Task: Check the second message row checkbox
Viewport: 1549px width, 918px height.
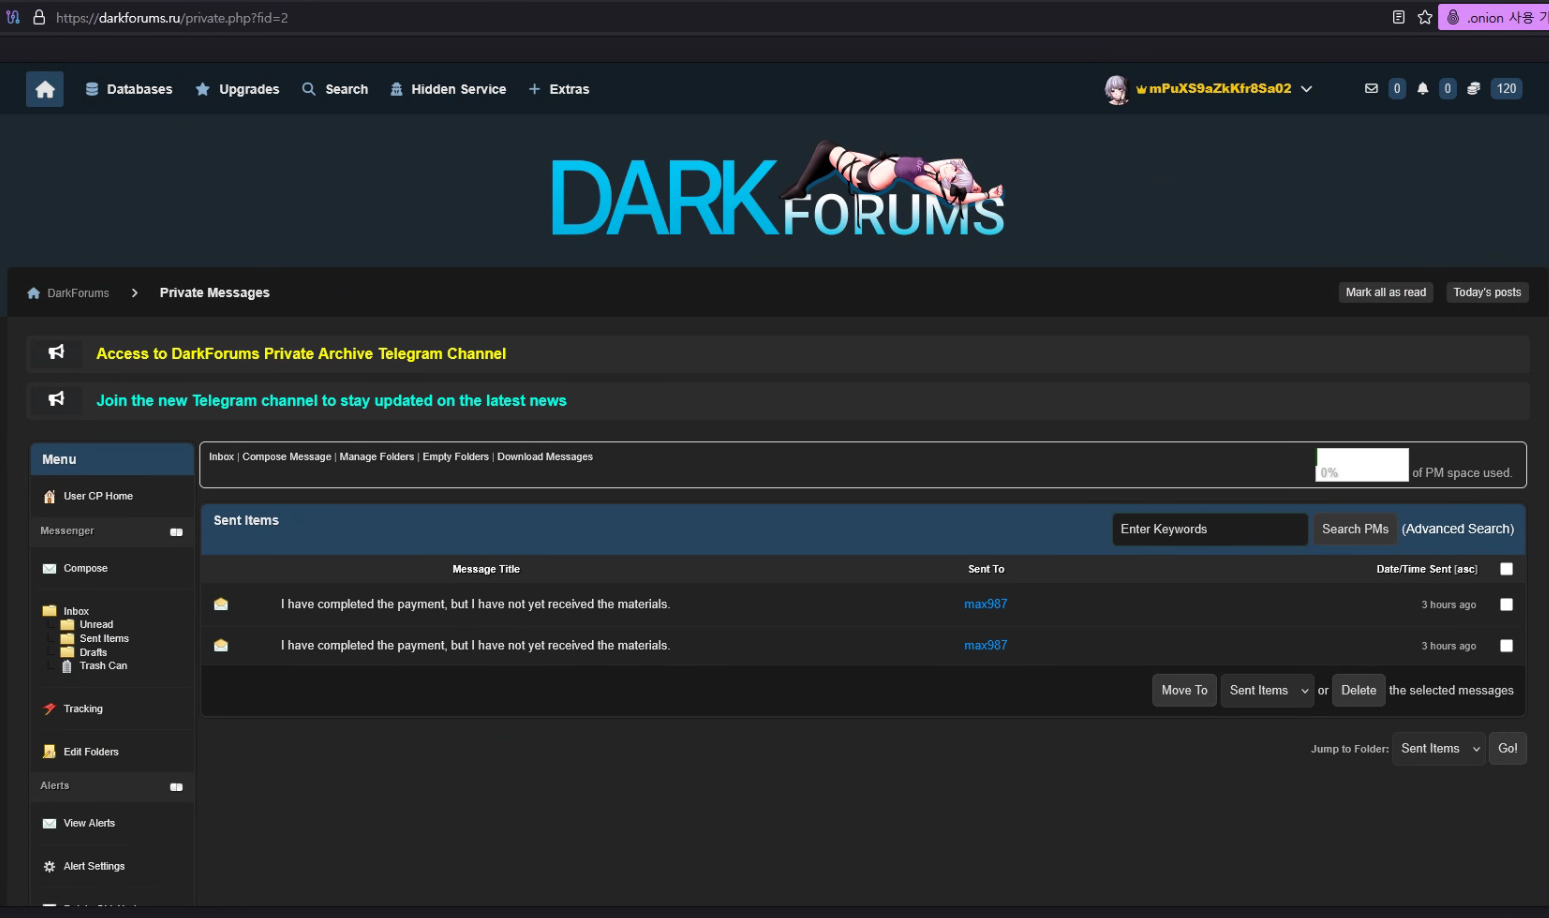Action: [x=1506, y=645]
